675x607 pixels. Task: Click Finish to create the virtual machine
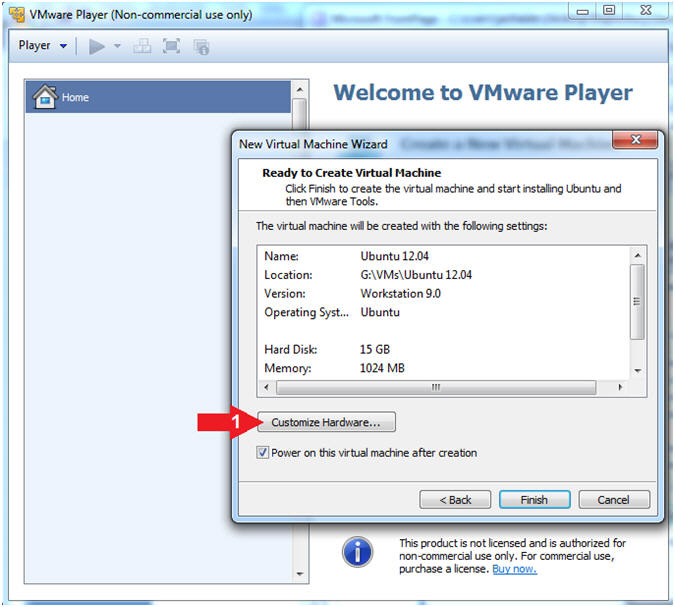coord(534,500)
